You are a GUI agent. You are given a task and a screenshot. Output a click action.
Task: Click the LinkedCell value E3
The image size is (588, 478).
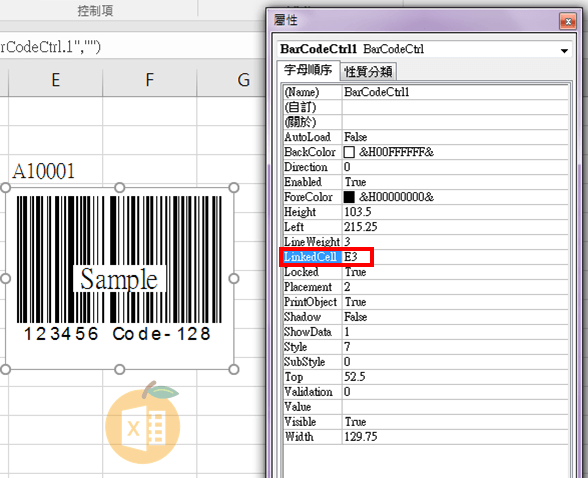point(455,257)
